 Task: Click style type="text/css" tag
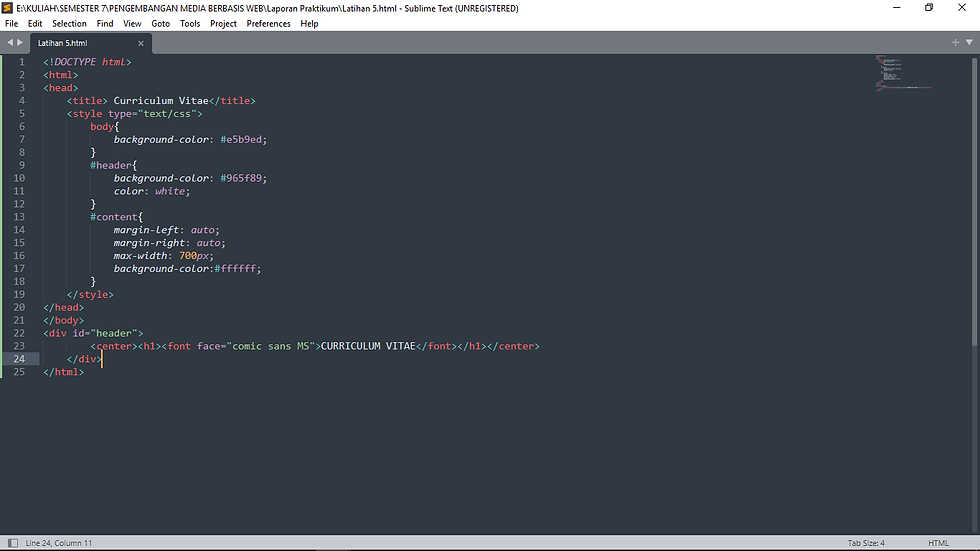coord(134,114)
